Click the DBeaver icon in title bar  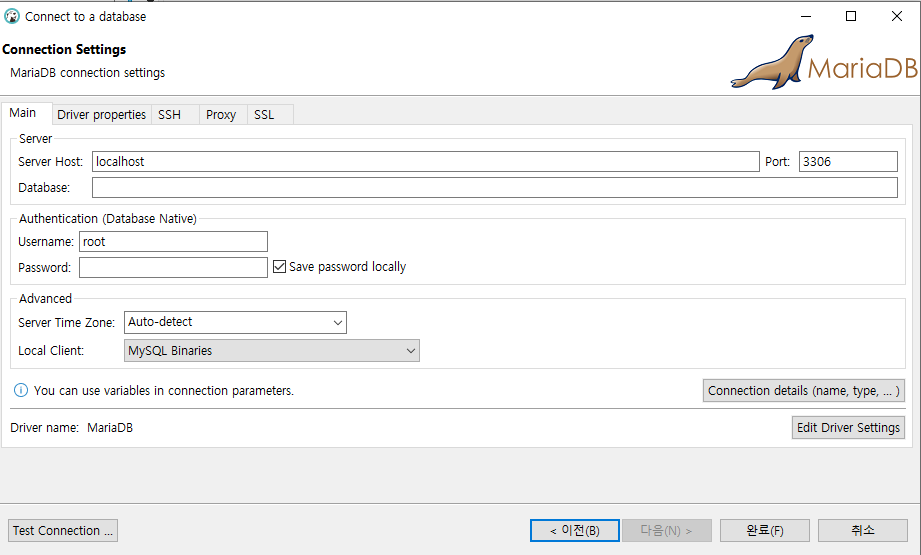click(x=12, y=16)
